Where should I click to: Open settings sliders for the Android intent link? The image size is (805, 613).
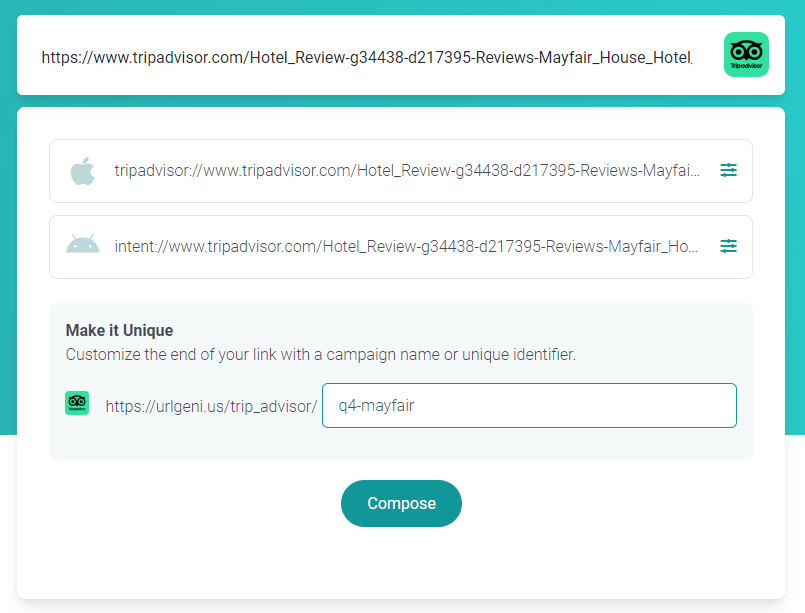tap(728, 246)
